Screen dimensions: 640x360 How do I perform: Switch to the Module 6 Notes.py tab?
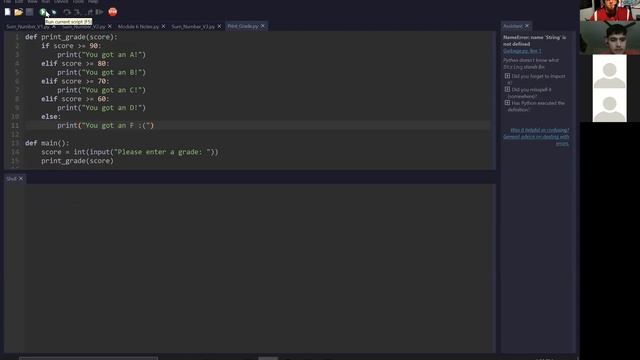pyautogui.click(x=138, y=27)
